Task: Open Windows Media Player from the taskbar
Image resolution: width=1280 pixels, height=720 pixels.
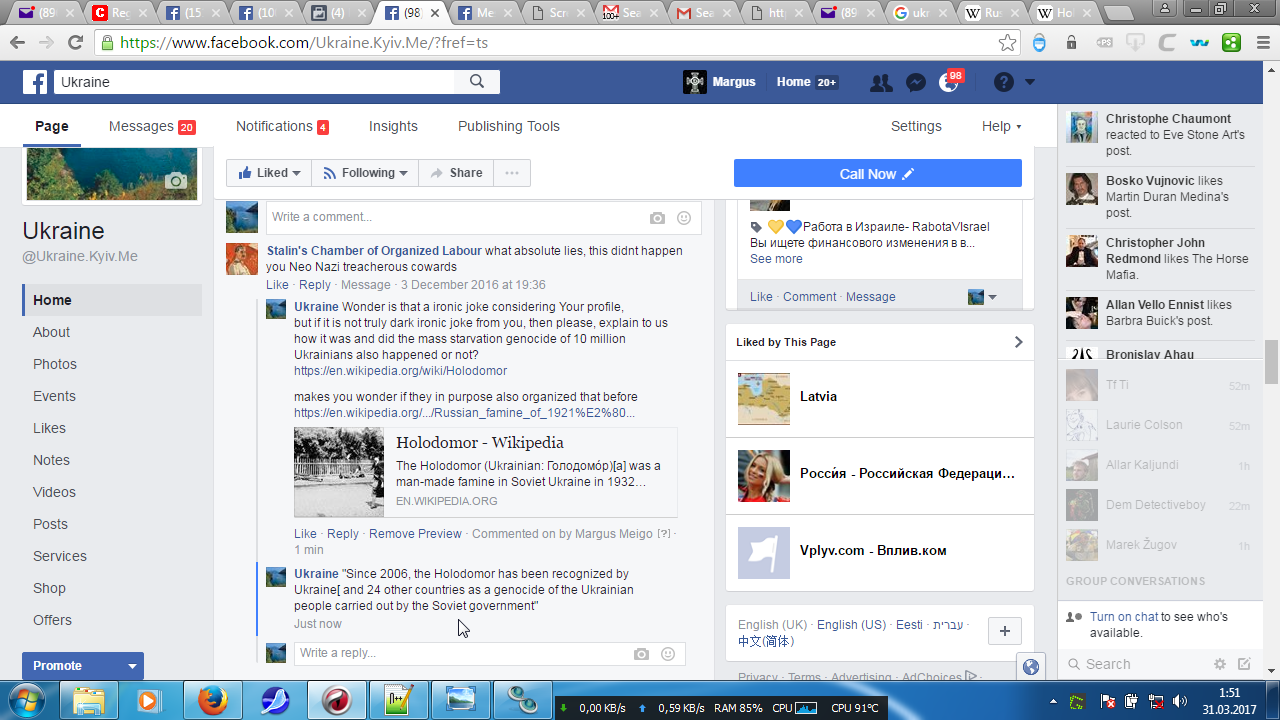Action: coord(149,700)
